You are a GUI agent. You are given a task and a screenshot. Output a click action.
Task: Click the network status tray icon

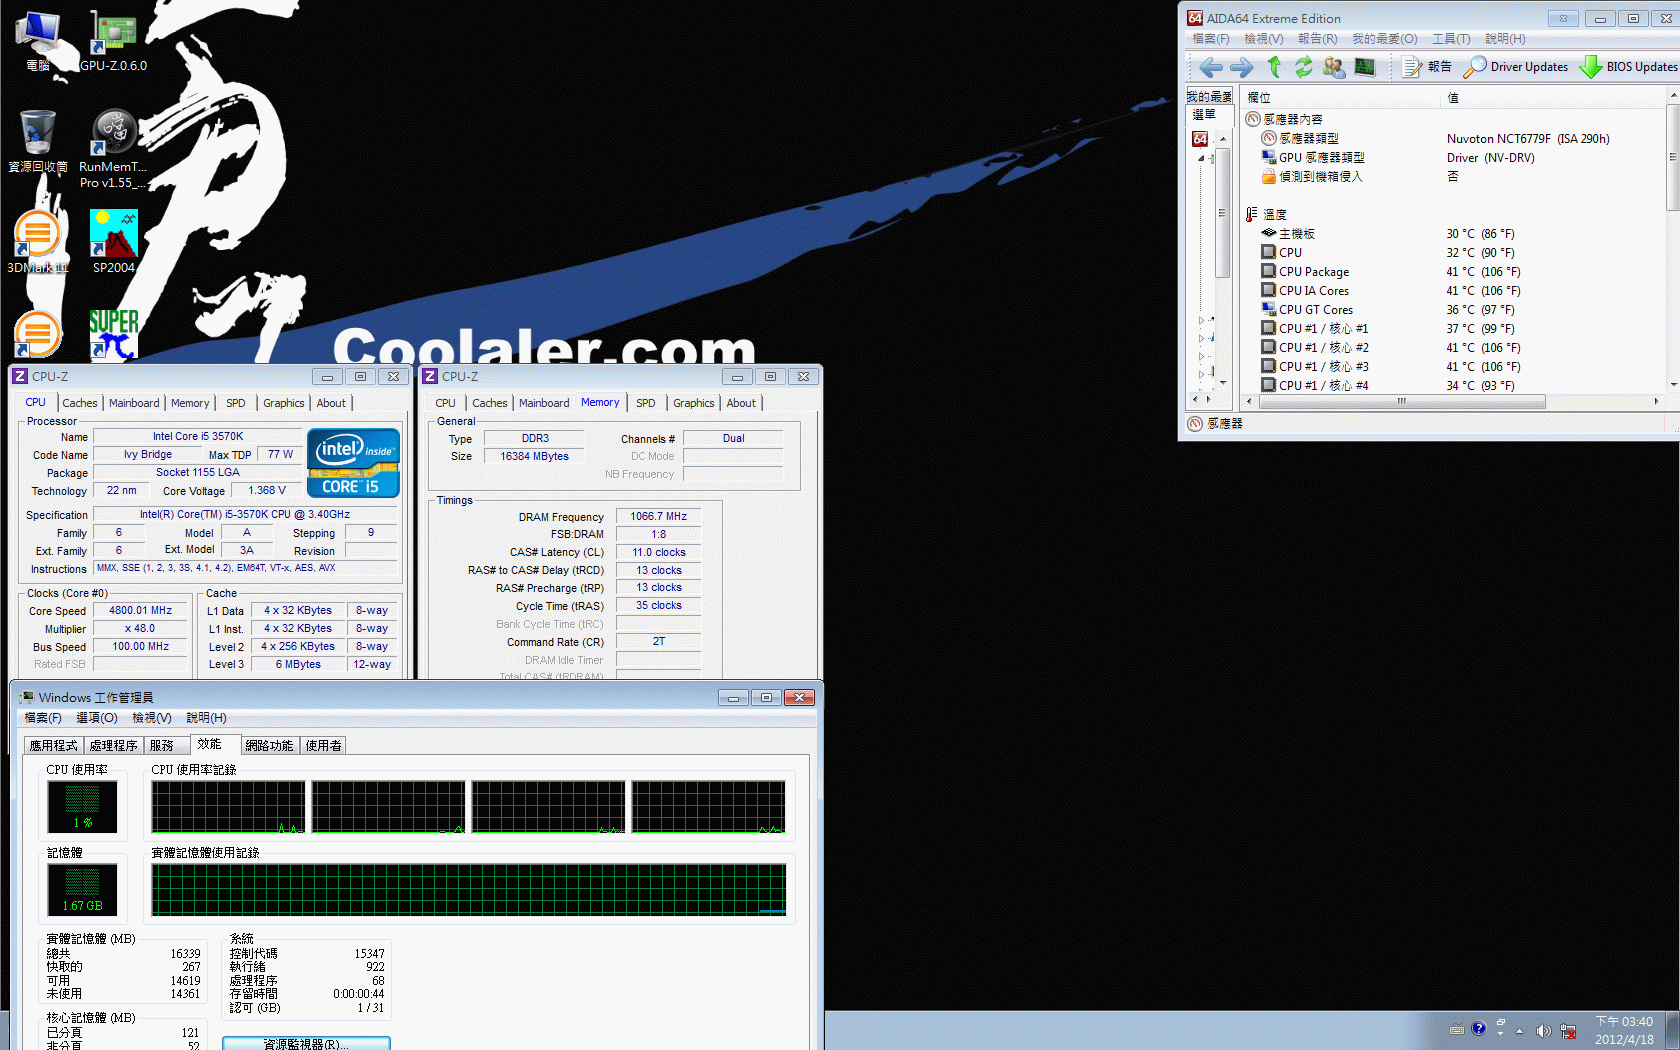tap(1568, 1031)
